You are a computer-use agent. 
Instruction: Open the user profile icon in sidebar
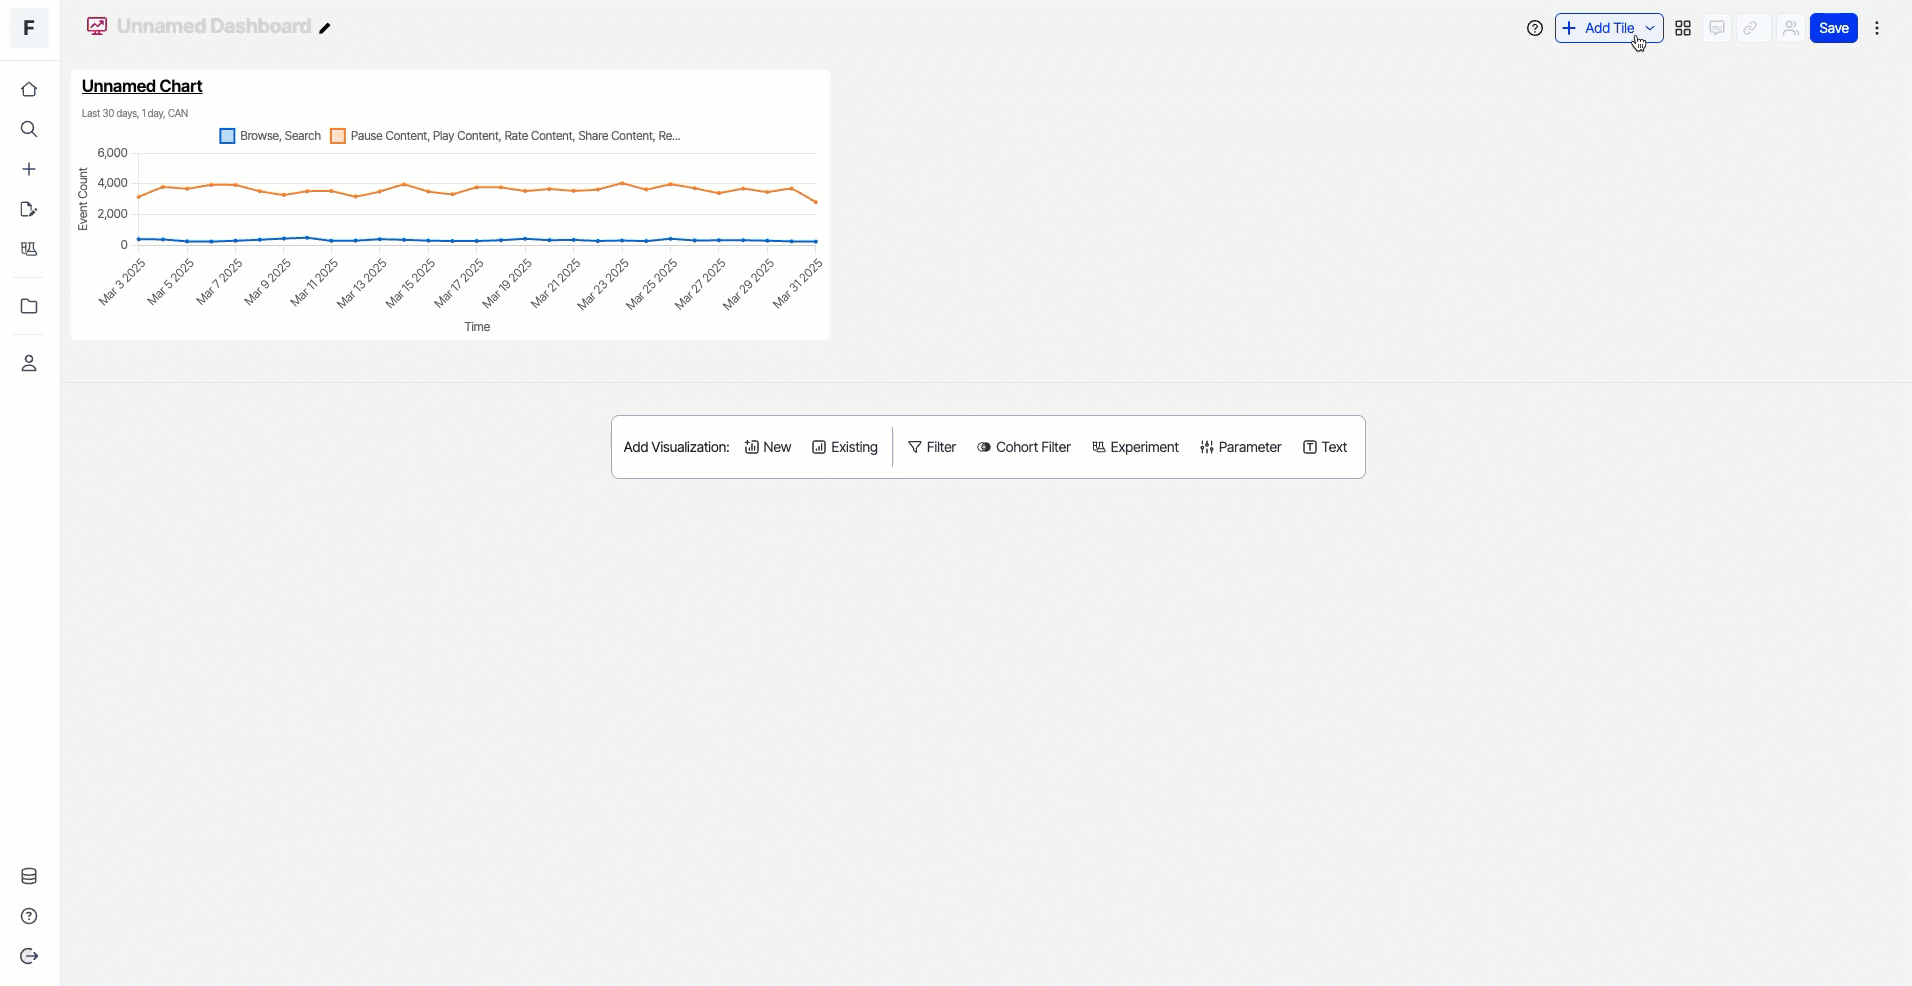pos(29,363)
